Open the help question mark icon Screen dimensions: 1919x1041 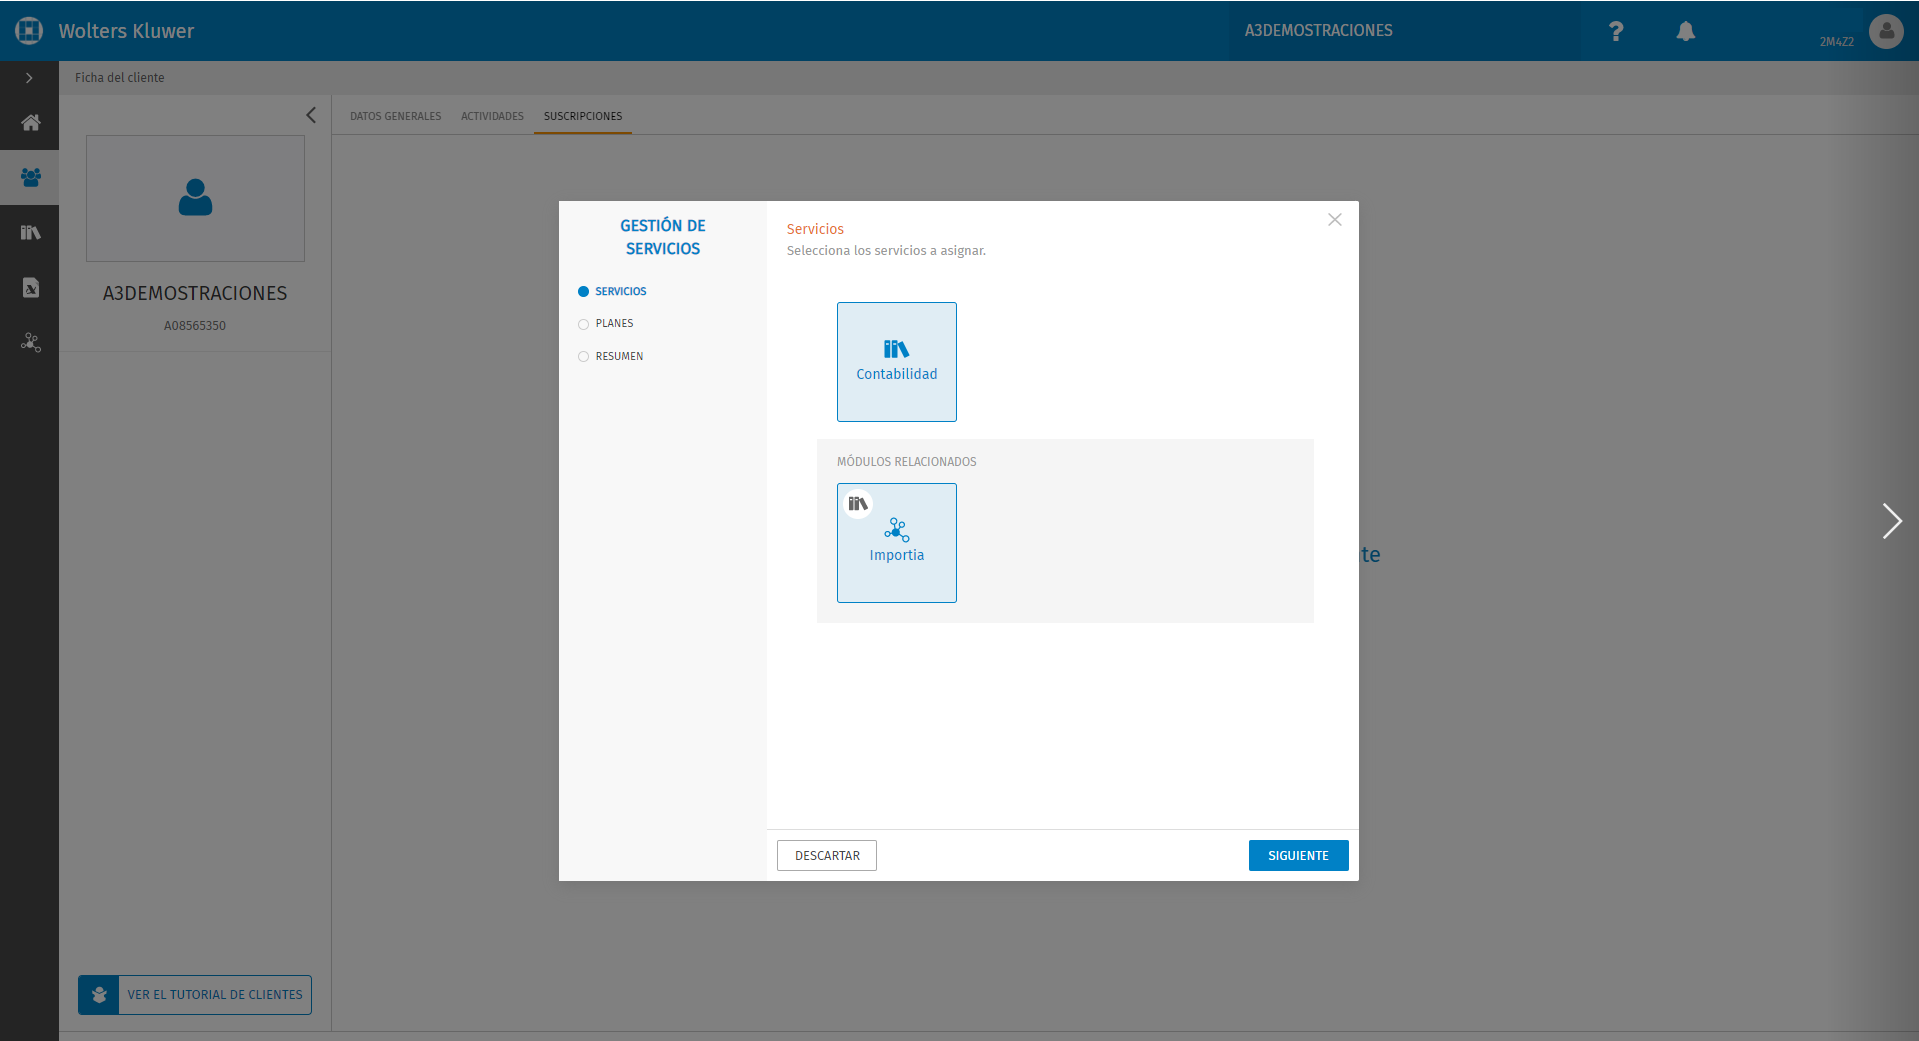click(x=1616, y=31)
